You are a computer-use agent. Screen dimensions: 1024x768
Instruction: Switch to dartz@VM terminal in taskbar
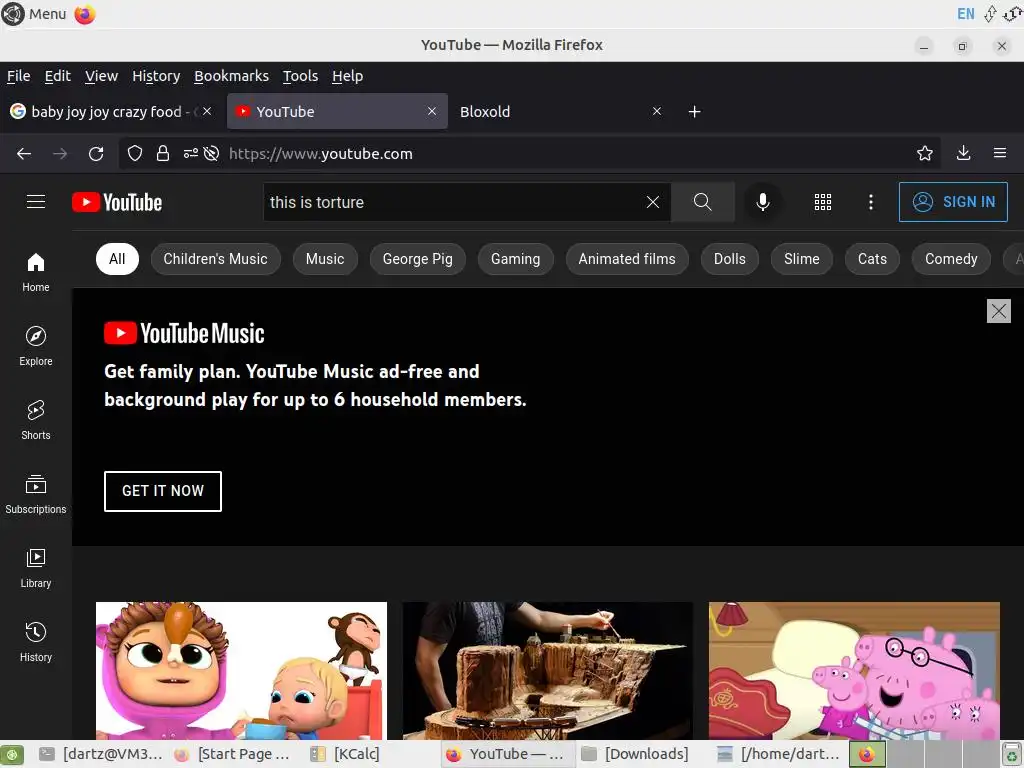(101, 754)
